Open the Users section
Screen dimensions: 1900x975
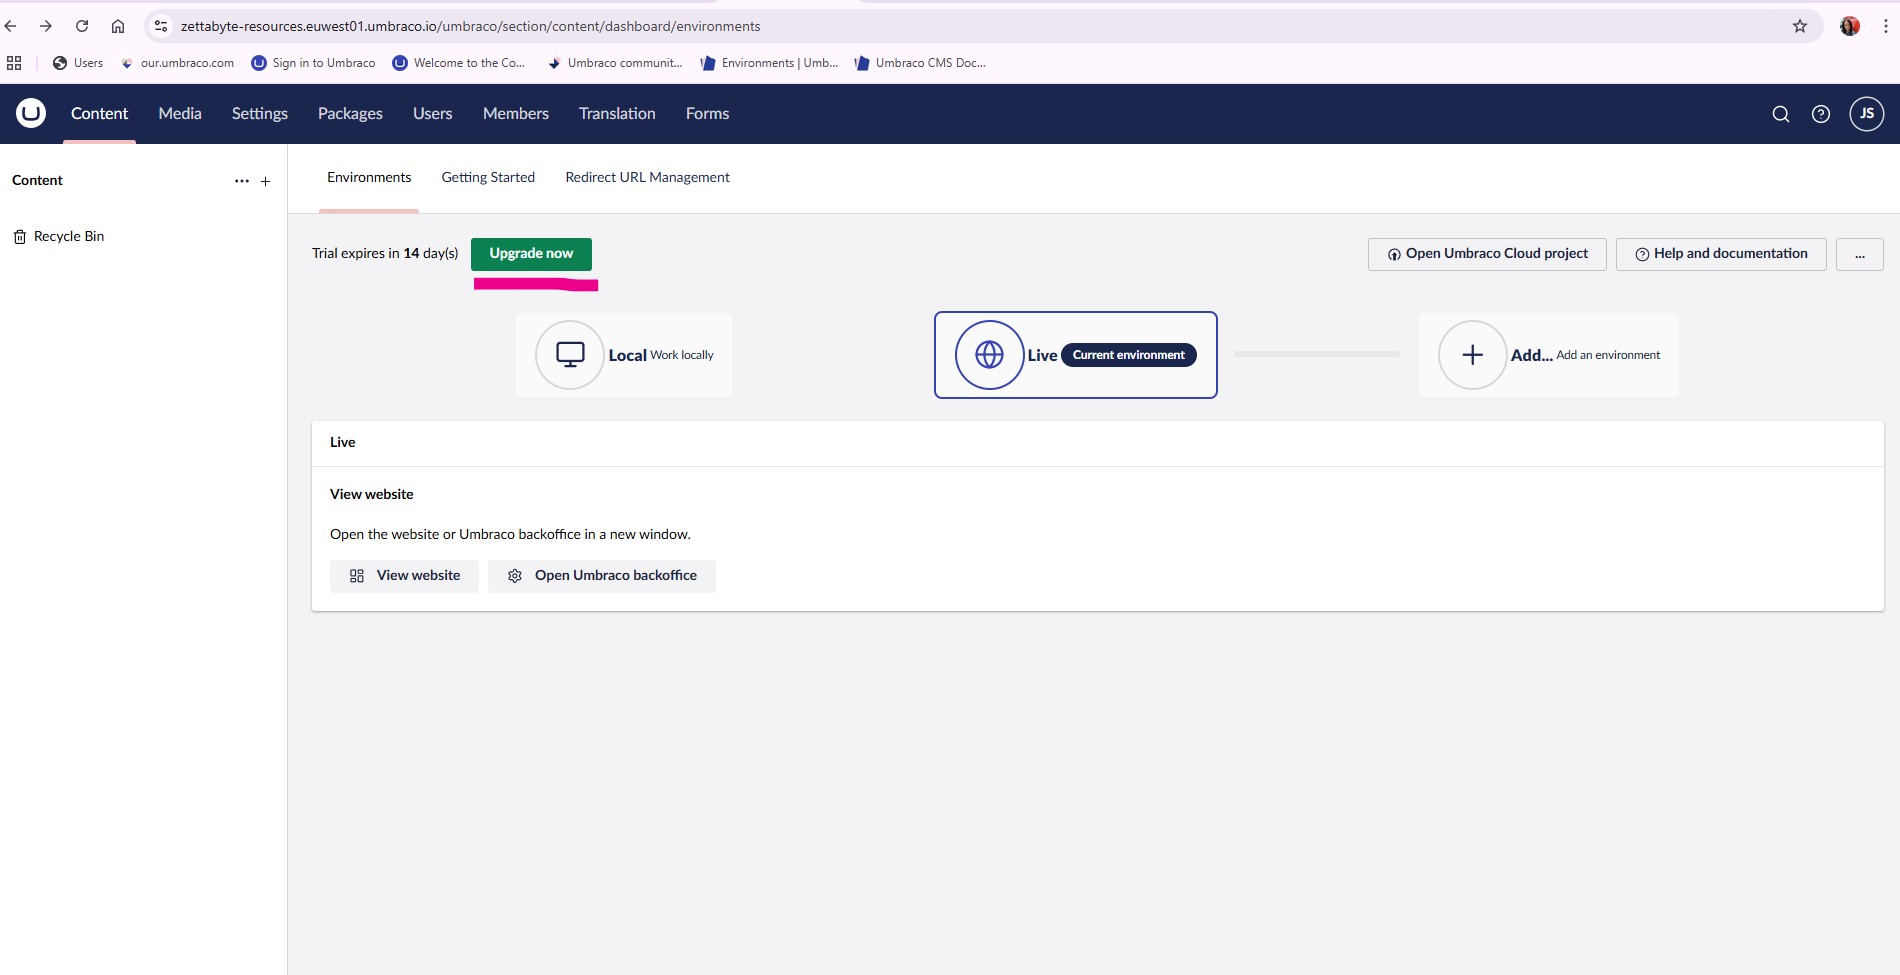coord(433,114)
